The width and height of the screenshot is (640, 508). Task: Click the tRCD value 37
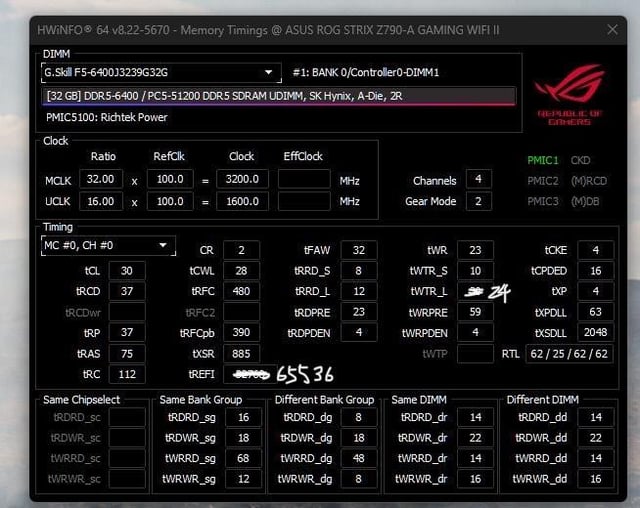(127, 291)
